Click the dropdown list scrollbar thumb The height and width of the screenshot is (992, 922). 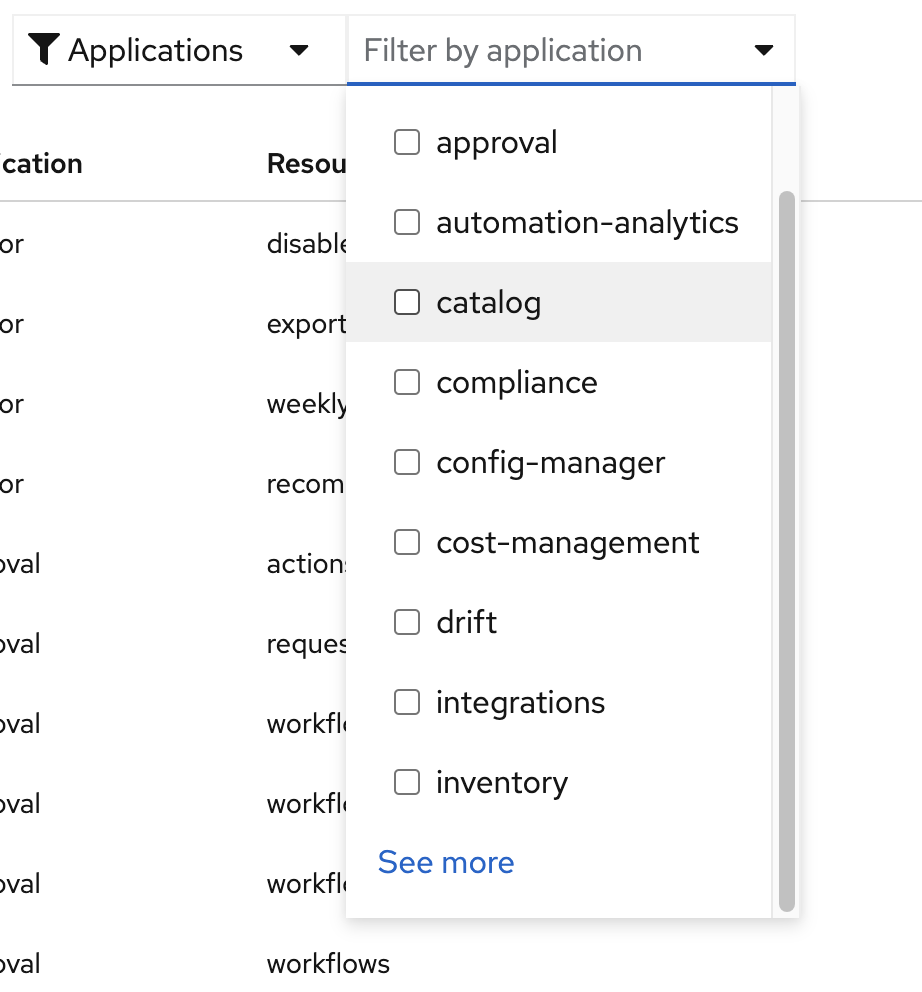click(786, 550)
